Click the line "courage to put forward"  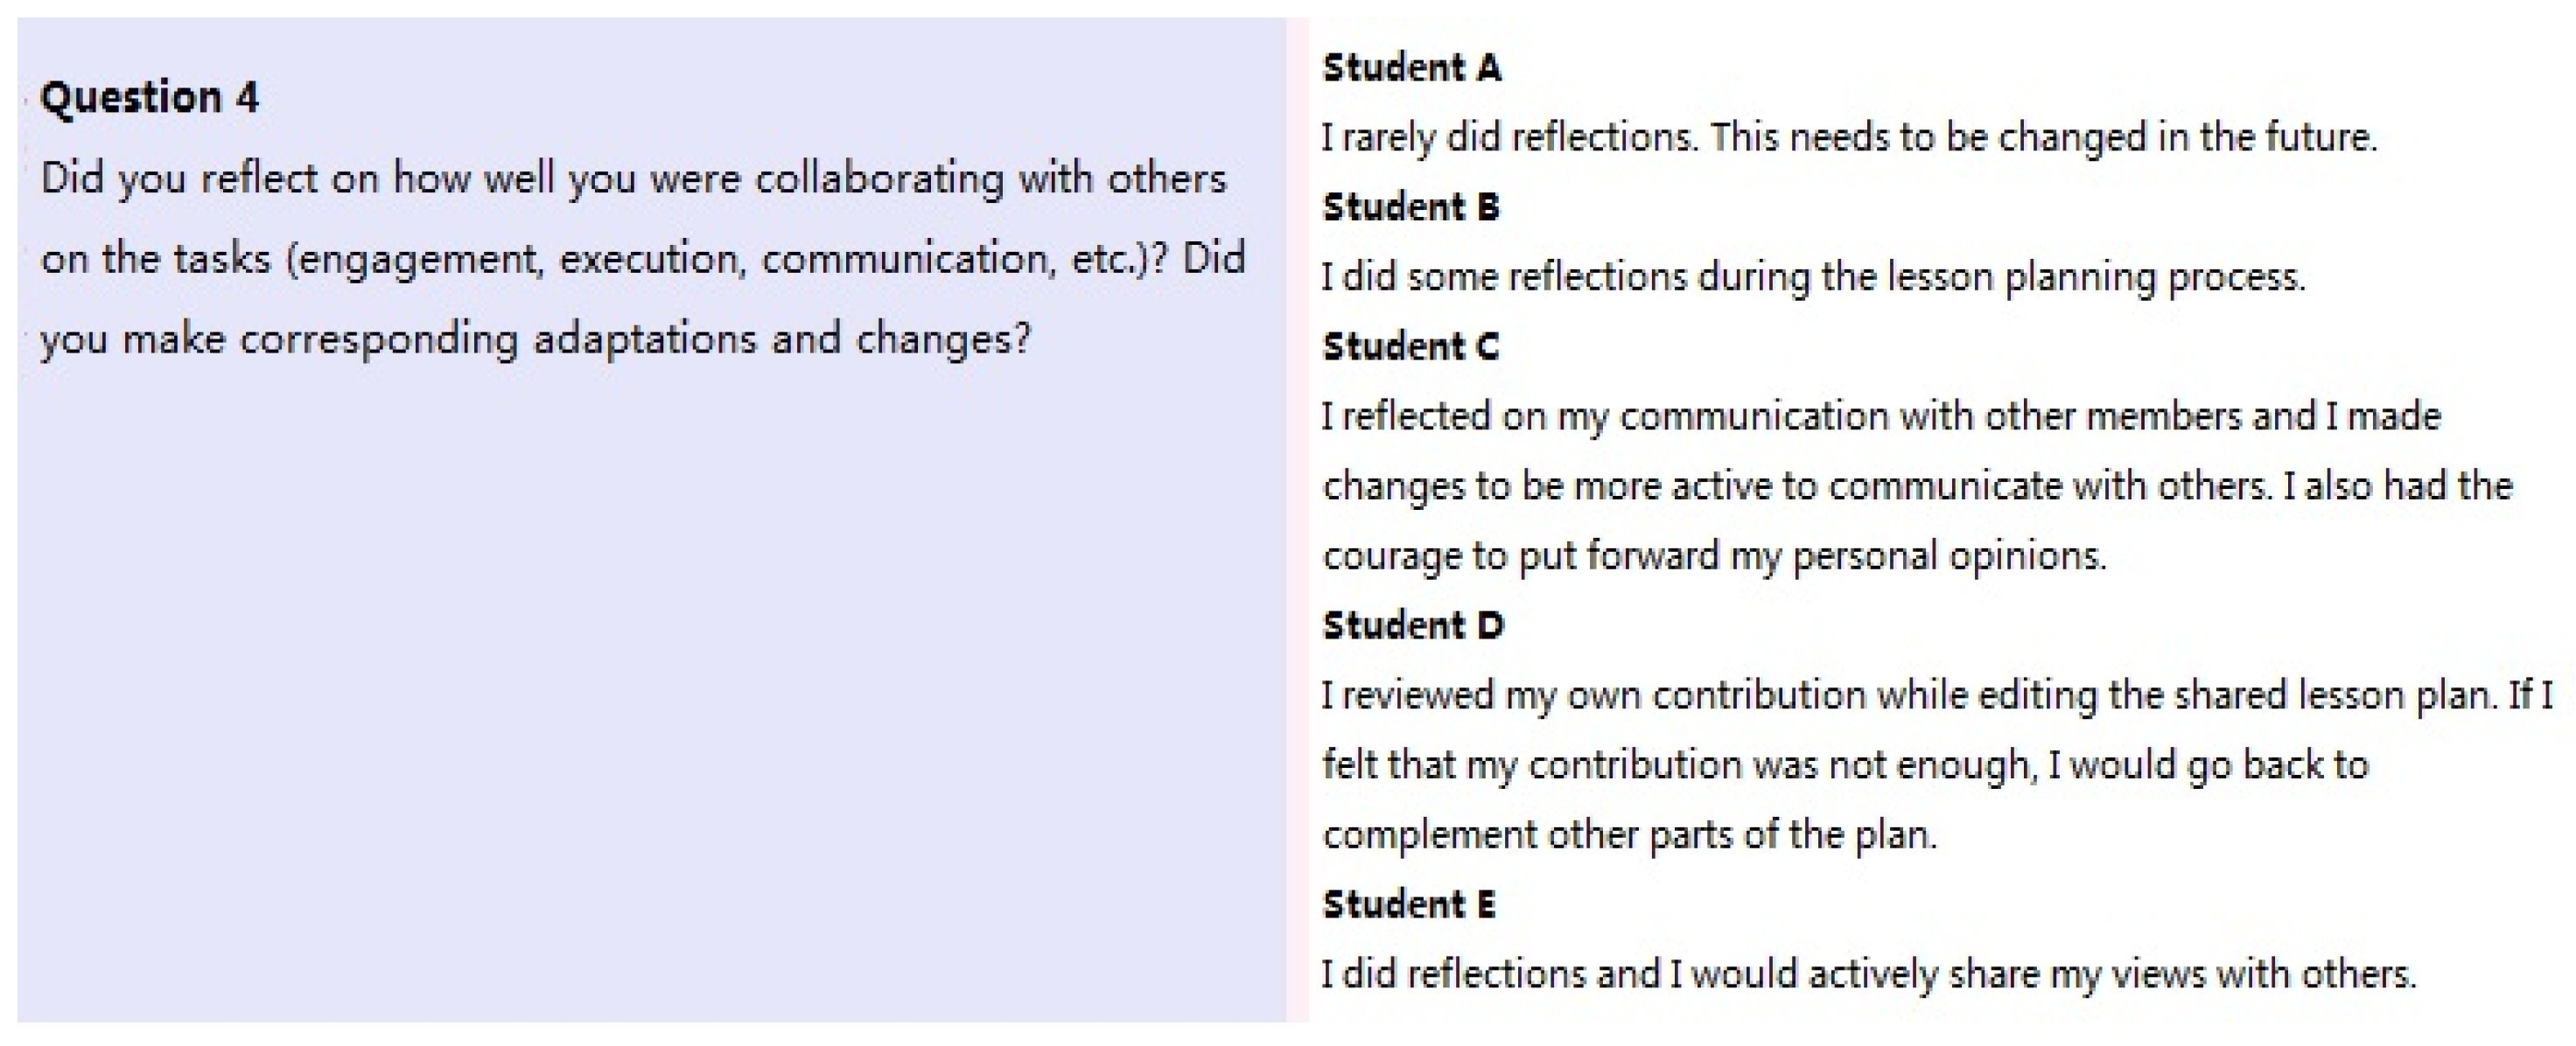coord(1713,556)
